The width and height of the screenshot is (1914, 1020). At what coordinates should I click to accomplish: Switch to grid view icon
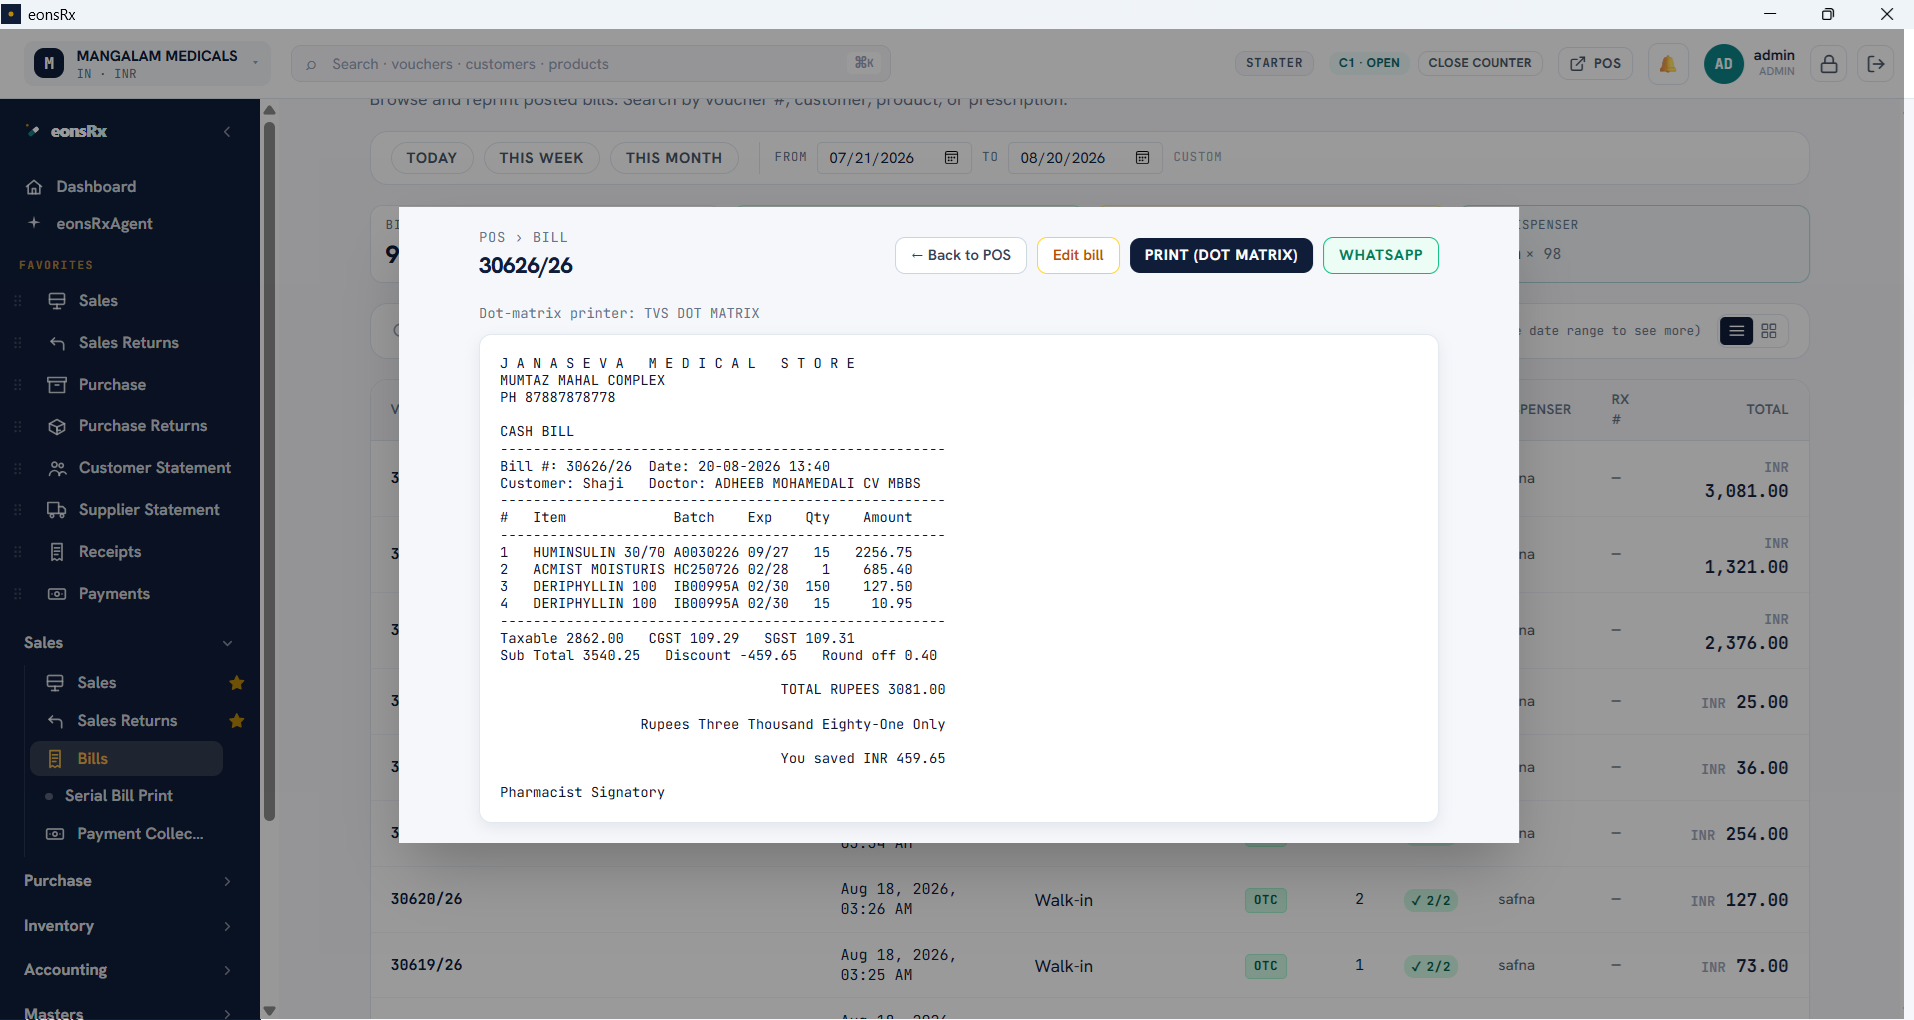tap(1769, 331)
